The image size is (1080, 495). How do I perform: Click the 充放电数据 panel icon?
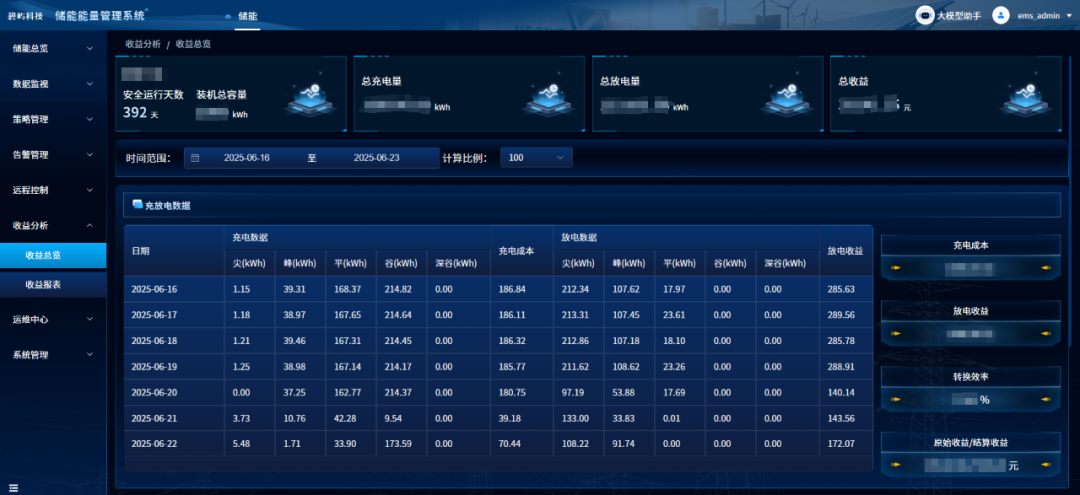[137, 204]
